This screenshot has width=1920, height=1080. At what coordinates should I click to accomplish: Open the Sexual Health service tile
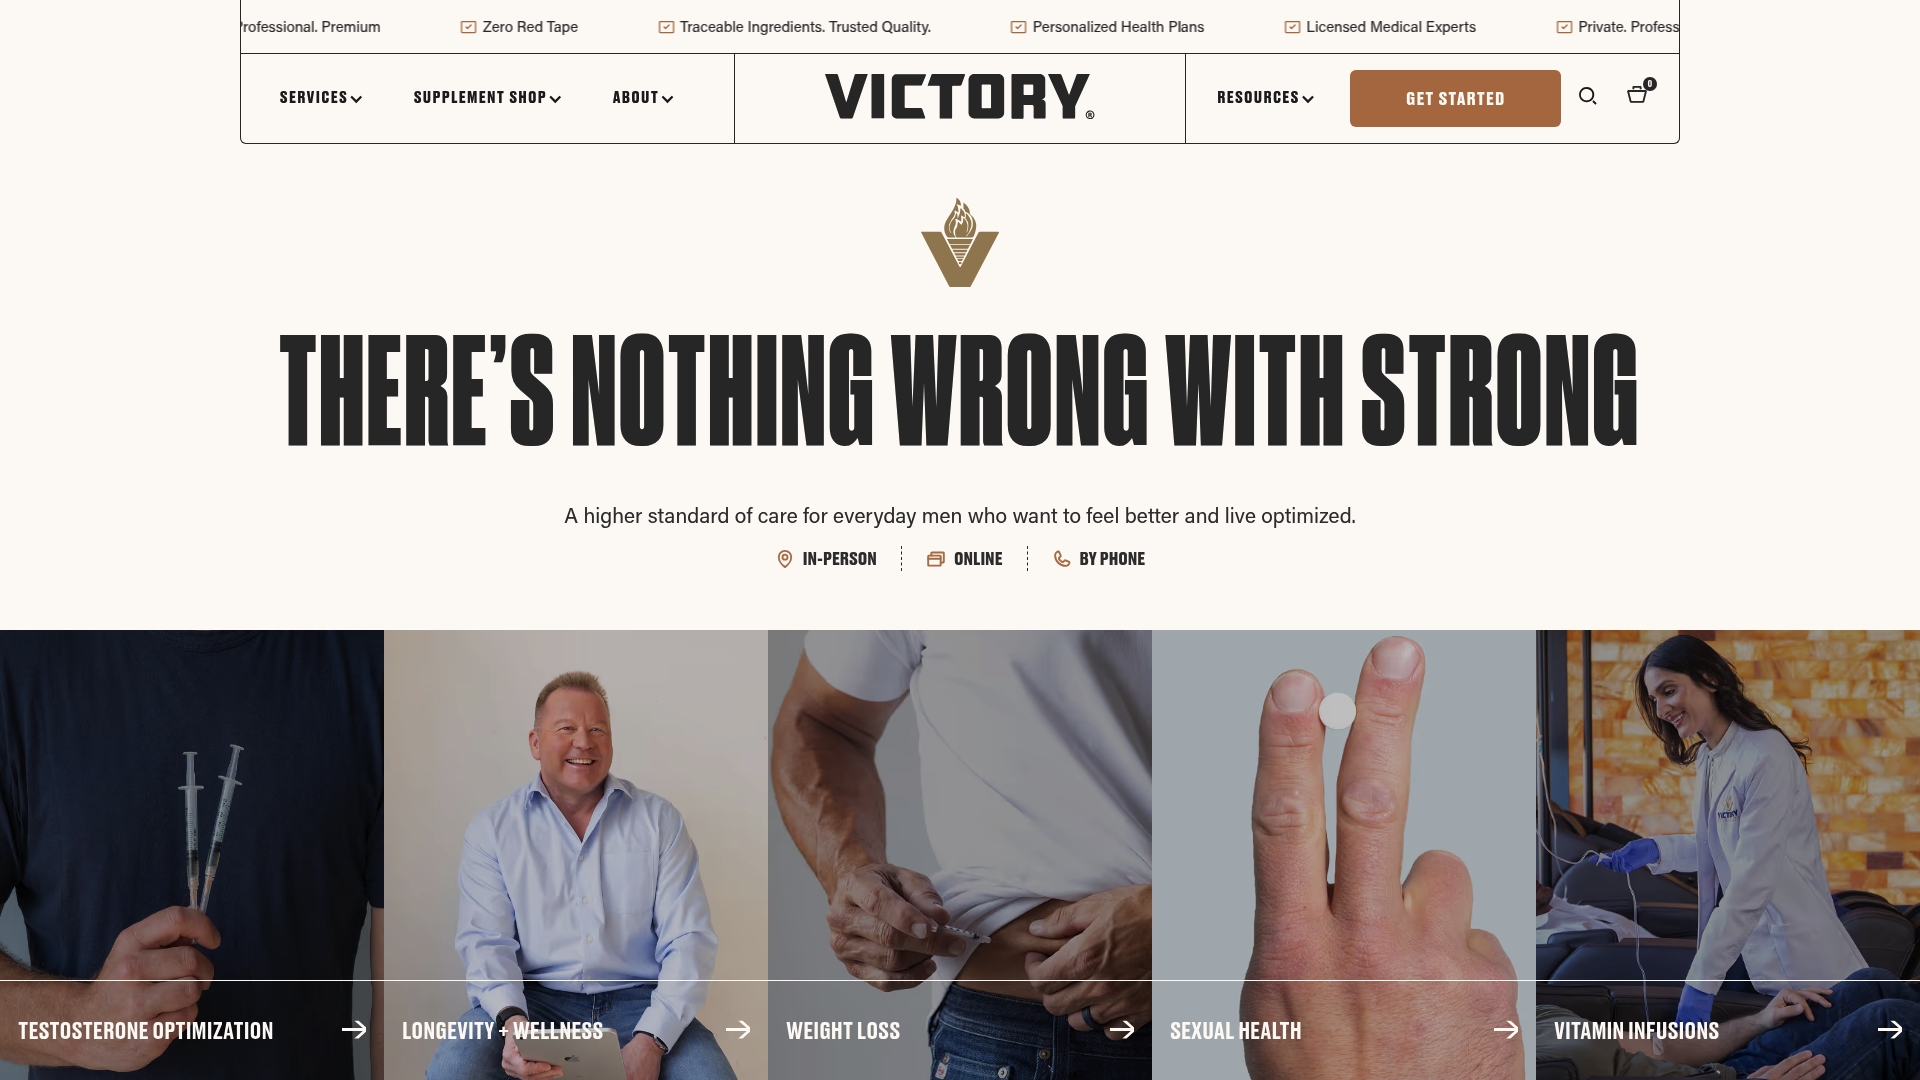pyautogui.click(x=1344, y=855)
